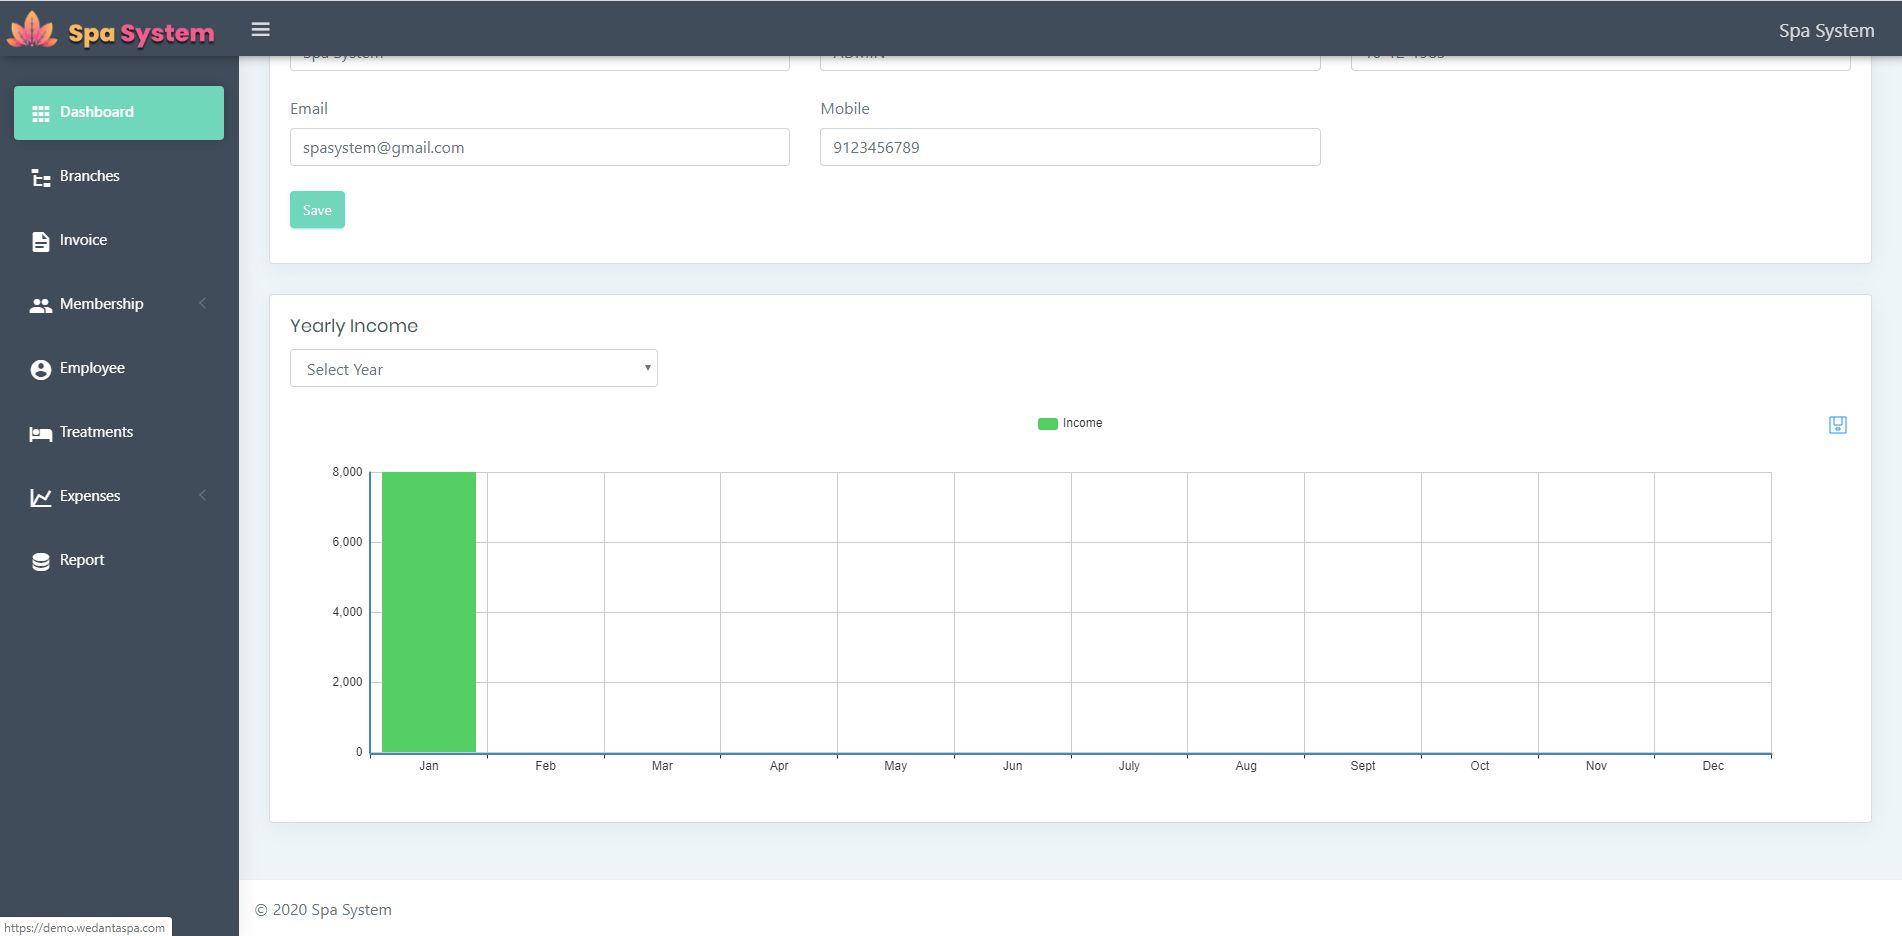1902x936 pixels.
Task: Toggle the Income legend series
Action: [x=1081, y=423]
